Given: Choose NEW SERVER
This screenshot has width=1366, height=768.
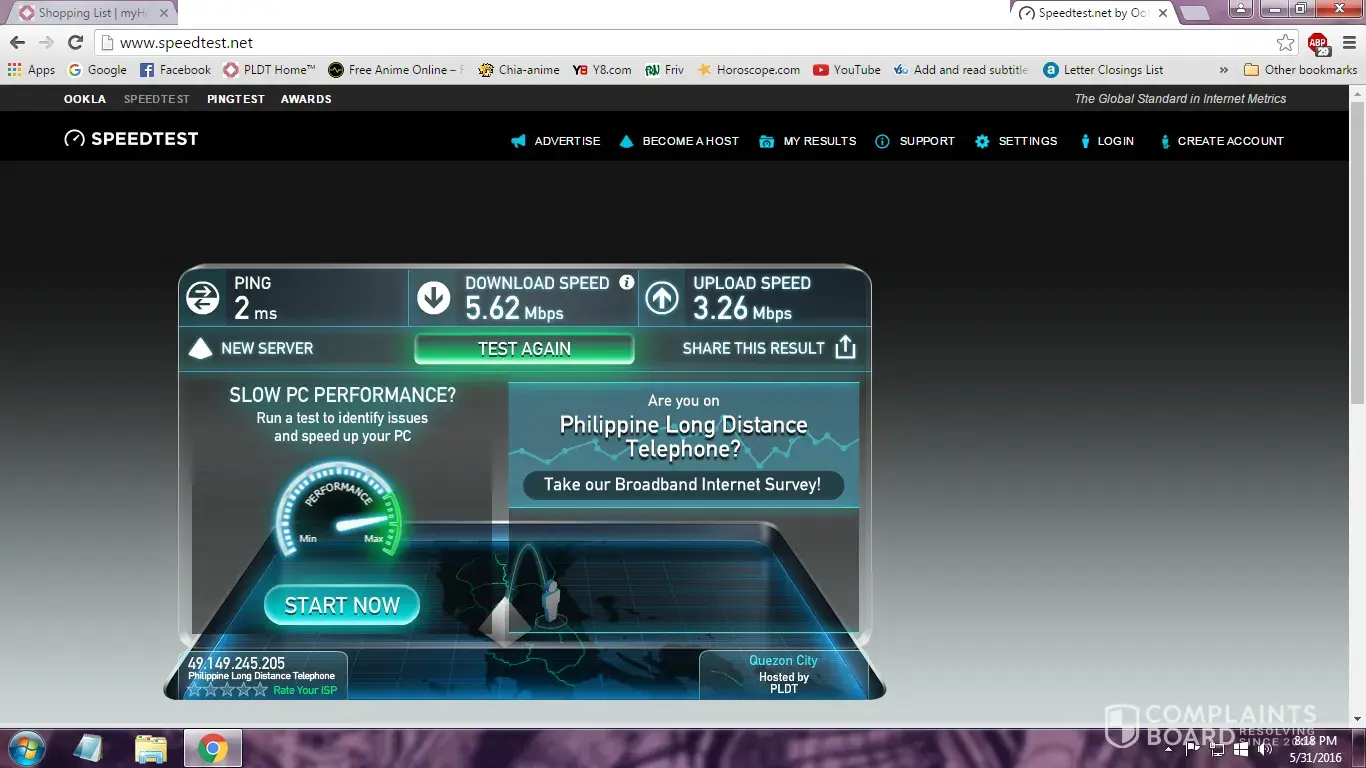Looking at the screenshot, I should 252,348.
